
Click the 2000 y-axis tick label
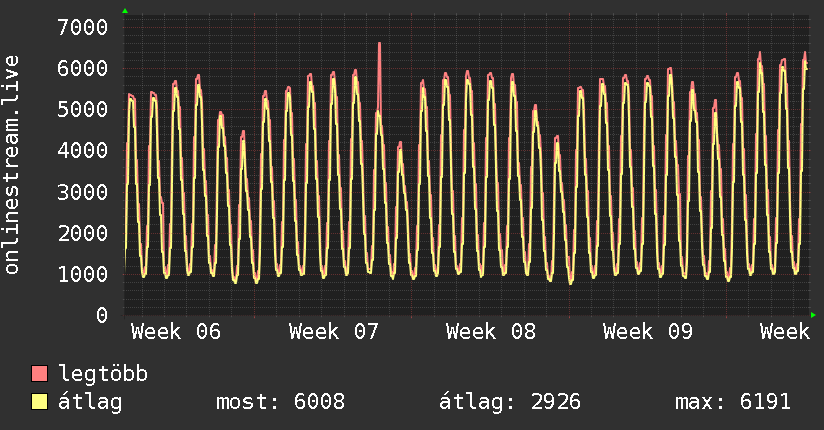[83, 233]
